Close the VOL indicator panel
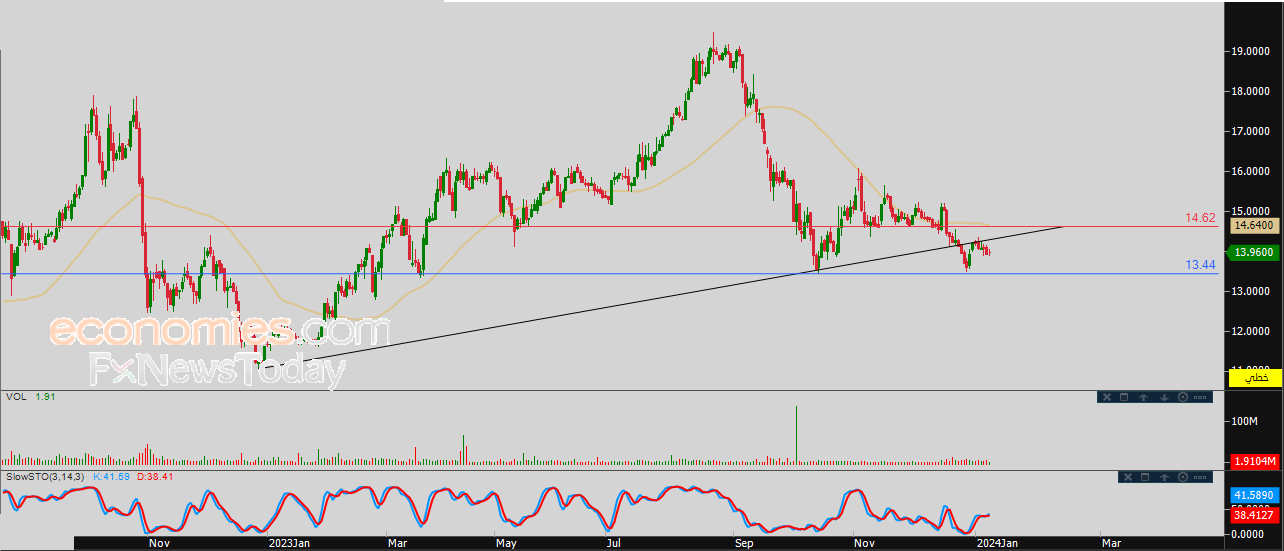 tap(1107, 397)
